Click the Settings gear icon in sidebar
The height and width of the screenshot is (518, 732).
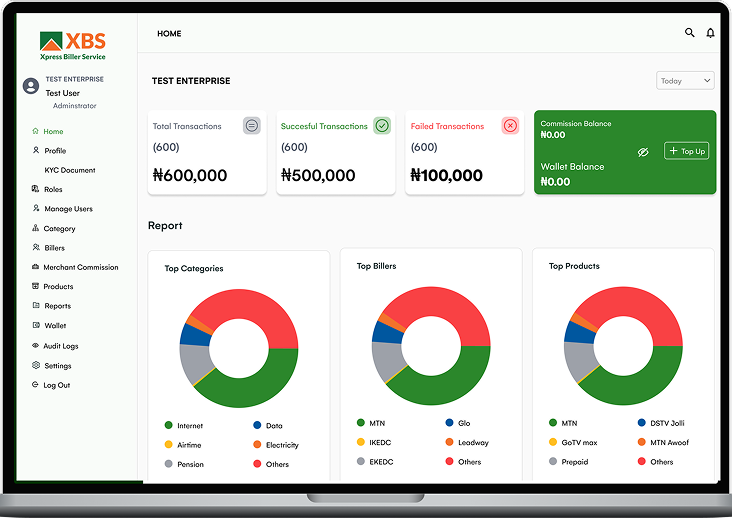(x=36, y=366)
